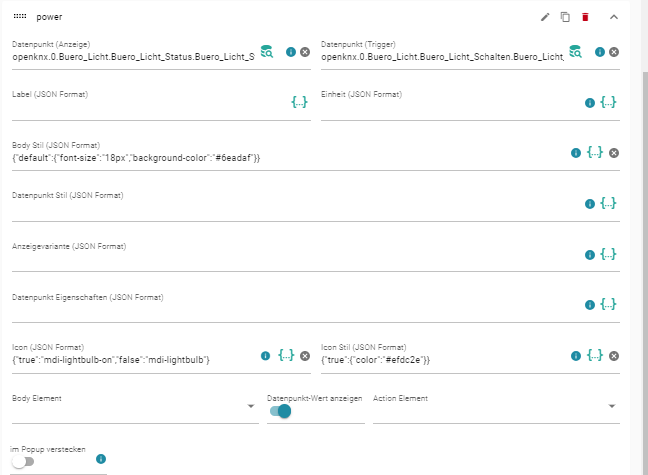
Task: Click the Icon (JSON Format) input field
Action: (x=130, y=359)
